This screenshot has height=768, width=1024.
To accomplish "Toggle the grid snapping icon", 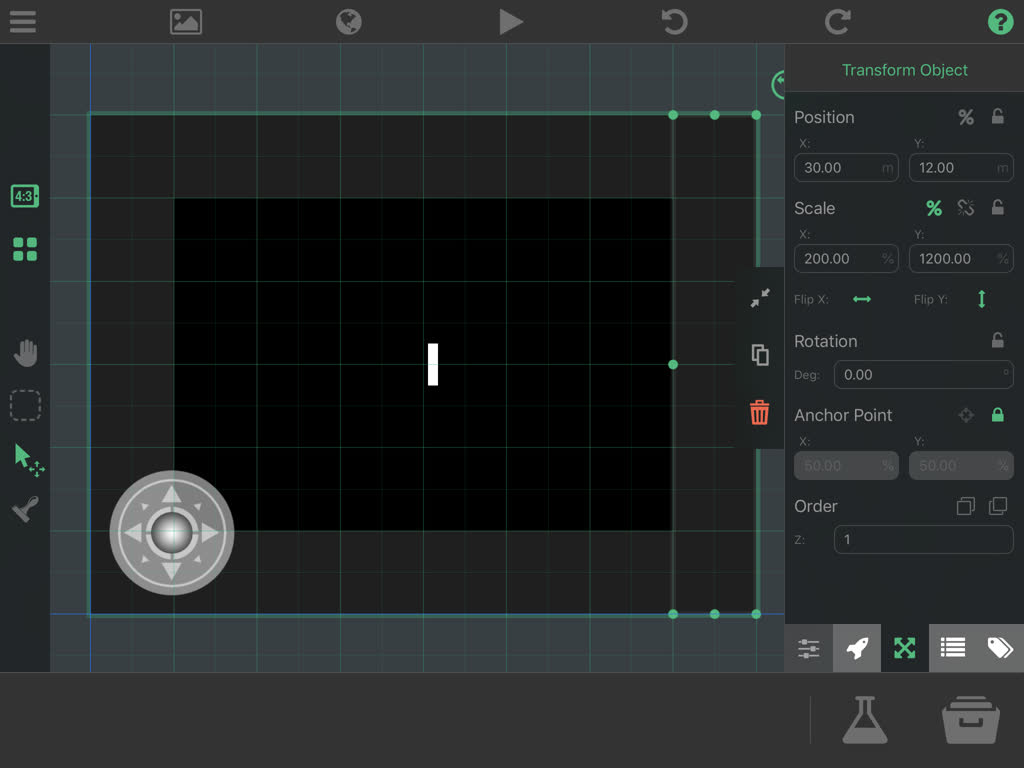I will click(25, 249).
